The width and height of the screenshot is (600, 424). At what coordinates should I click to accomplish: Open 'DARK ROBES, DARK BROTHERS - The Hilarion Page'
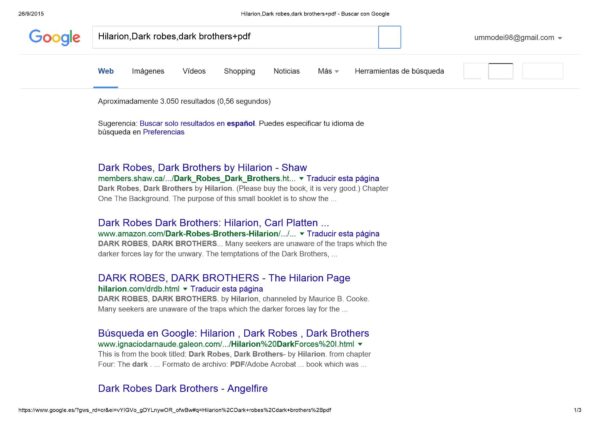[x=224, y=278]
